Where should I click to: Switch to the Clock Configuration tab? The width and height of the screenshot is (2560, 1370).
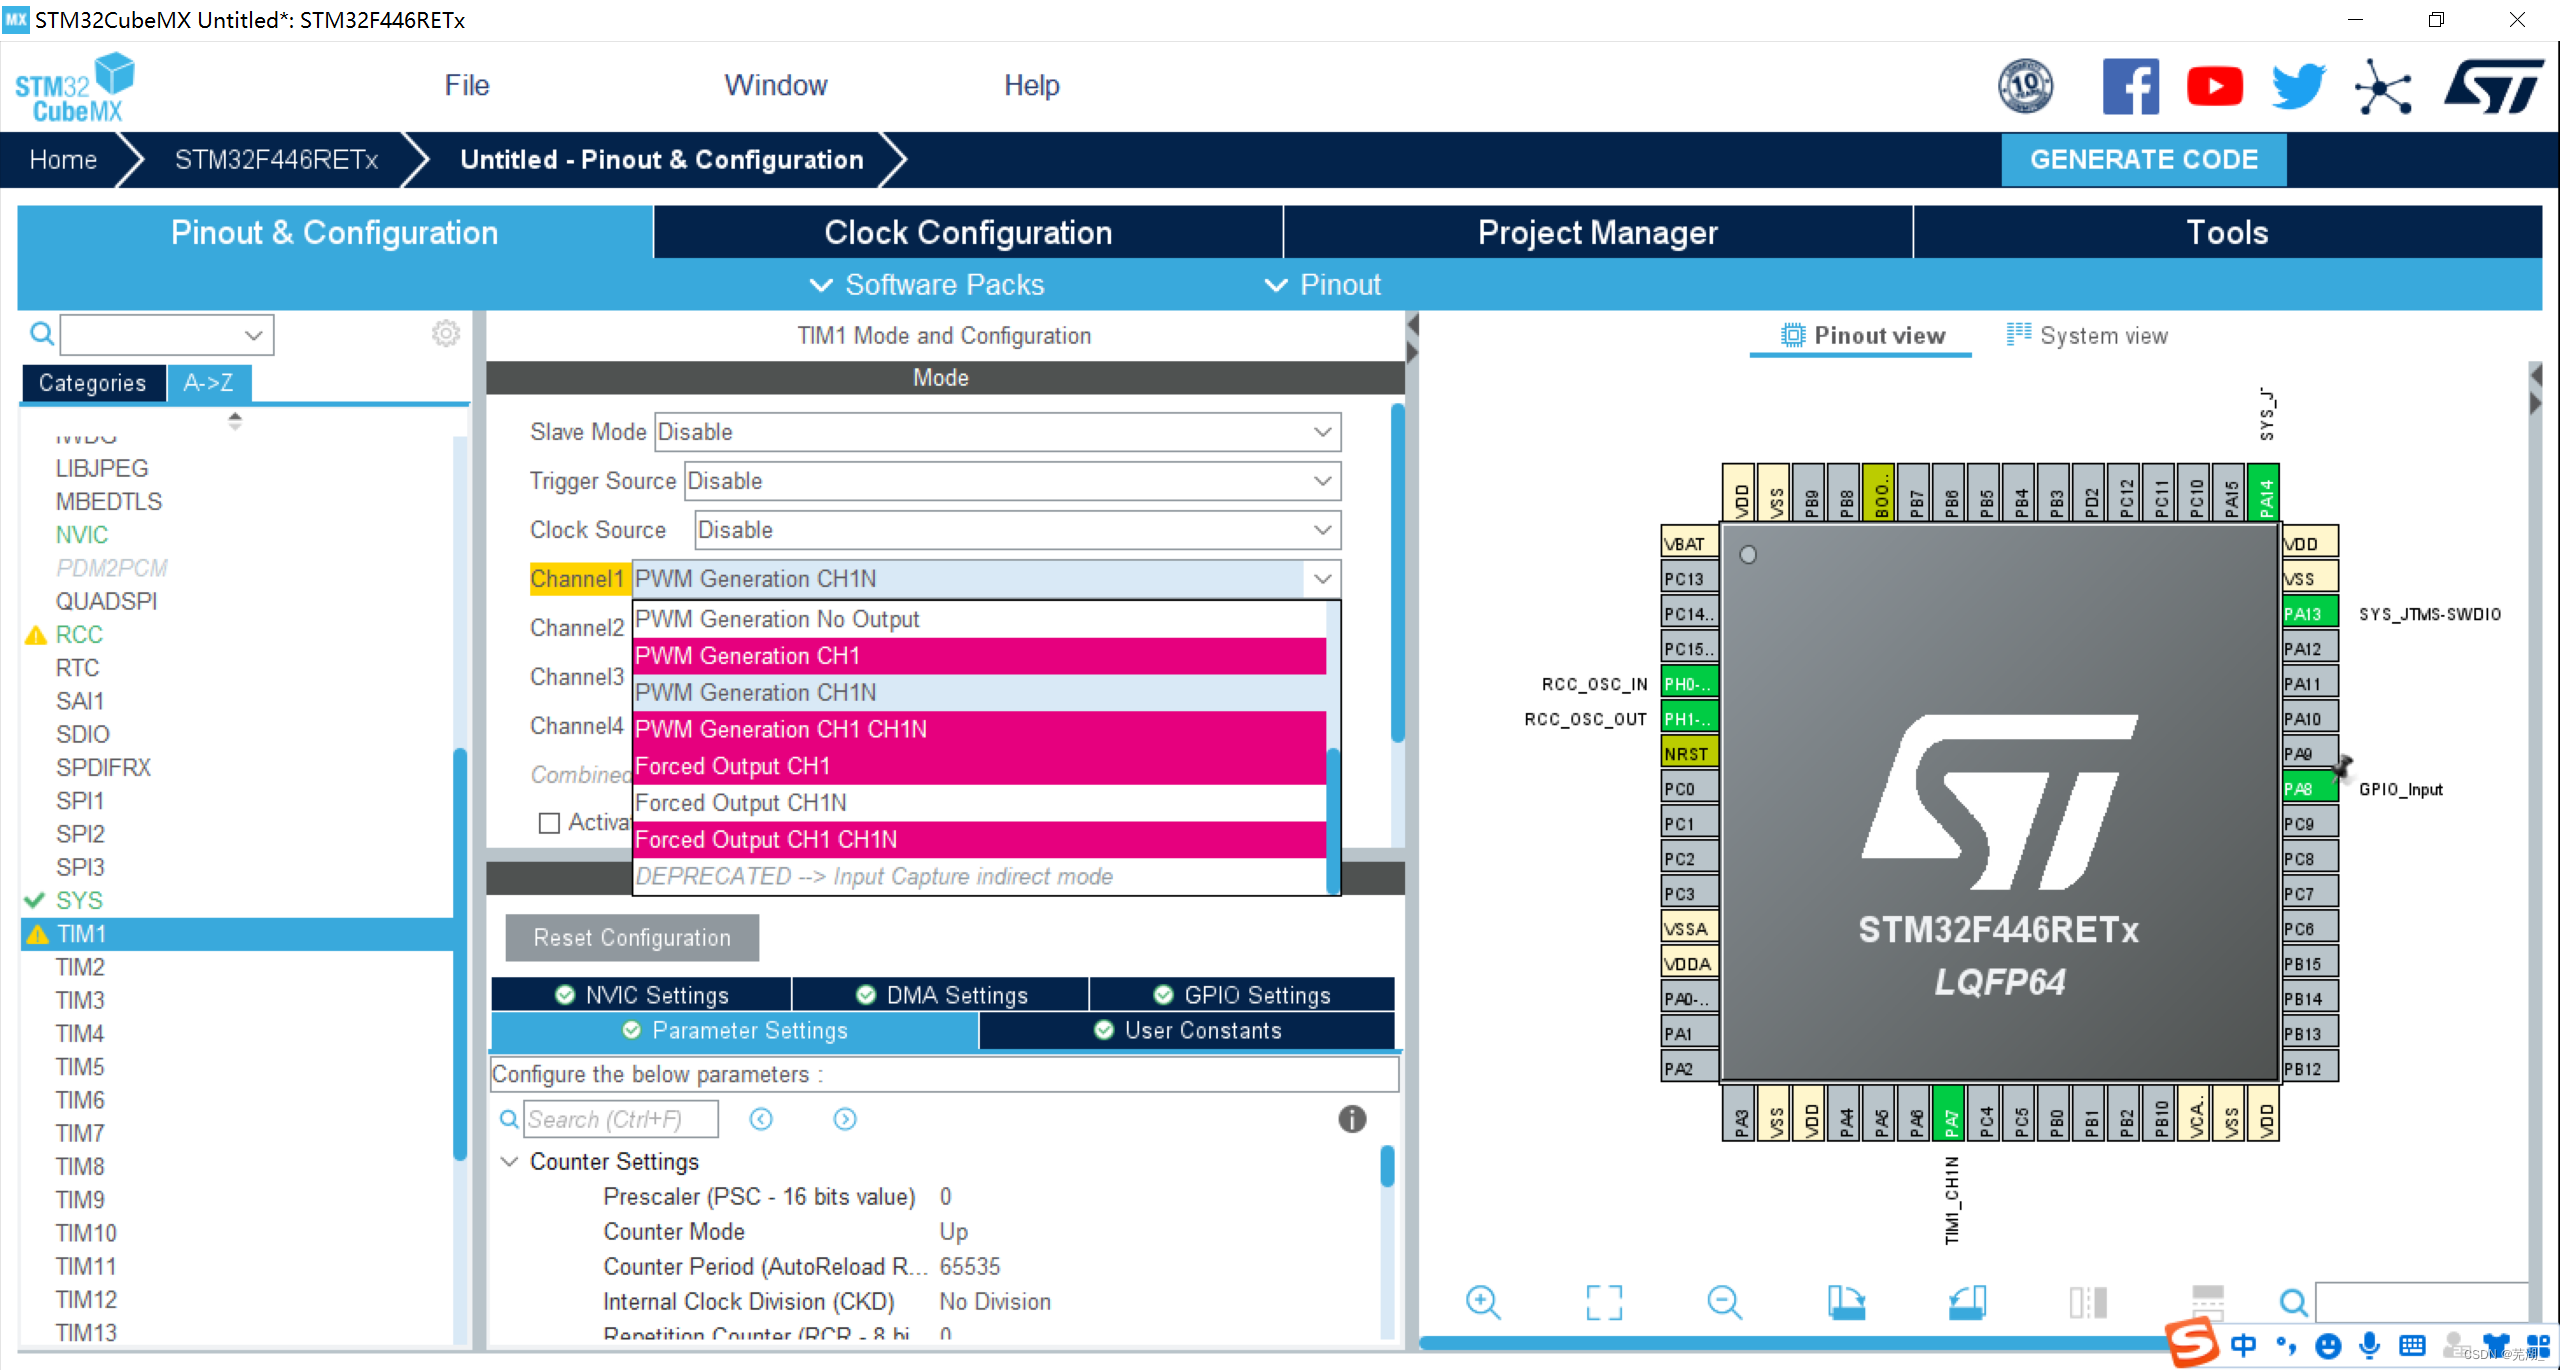968,232
